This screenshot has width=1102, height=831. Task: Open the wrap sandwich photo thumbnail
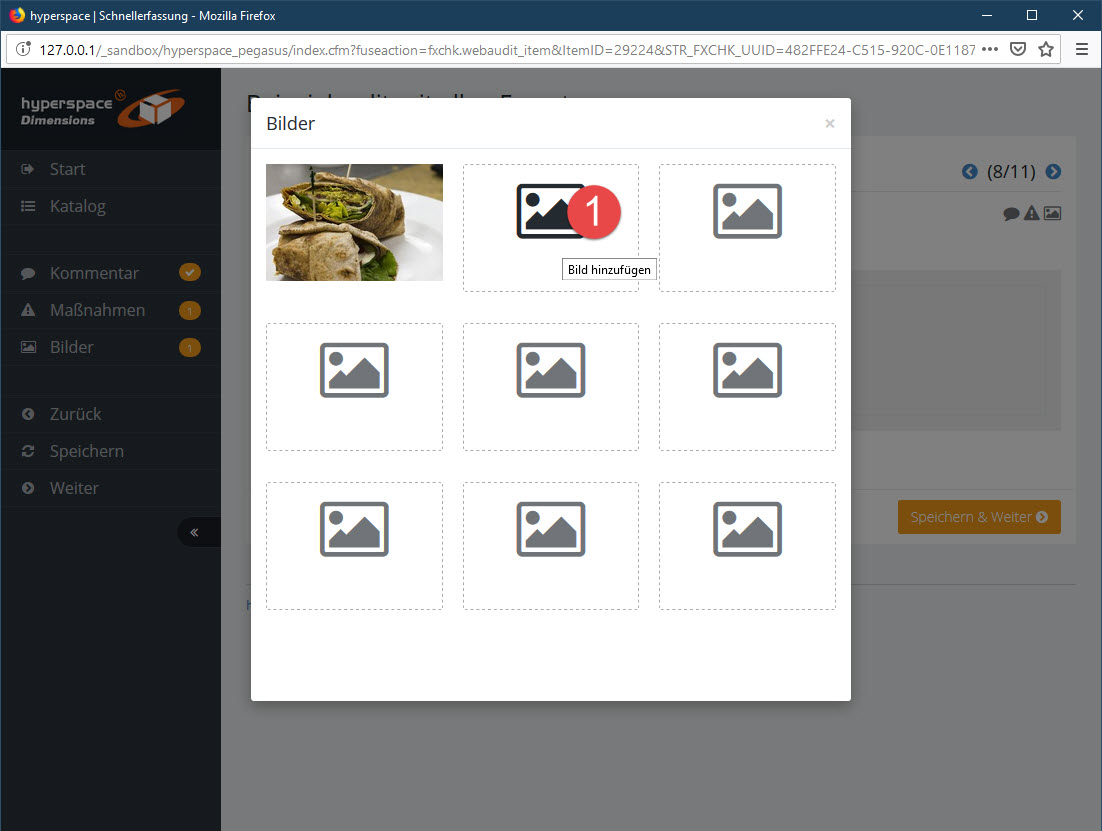point(354,222)
